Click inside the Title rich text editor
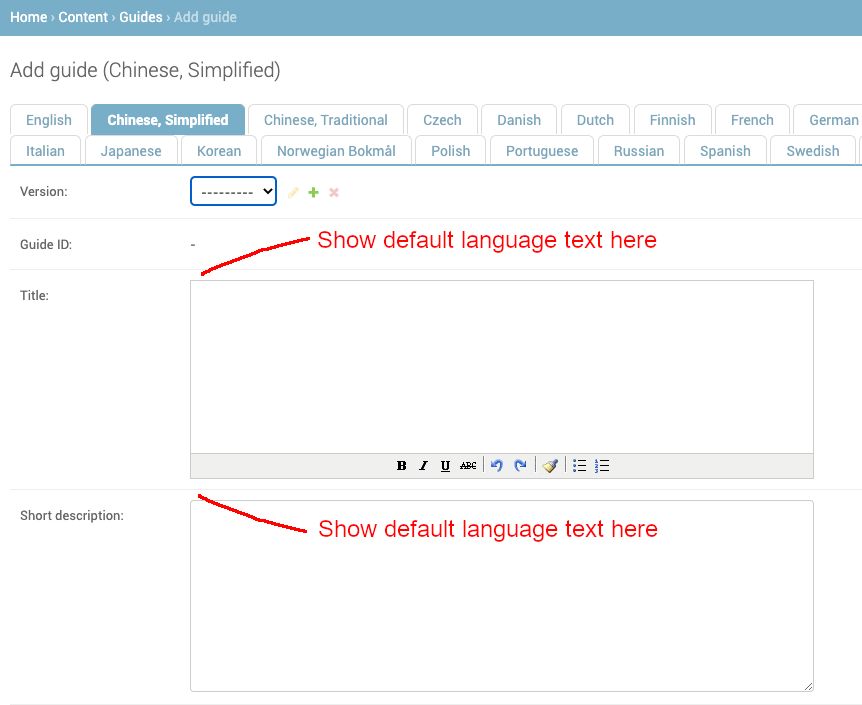This screenshot has height=705, width=862. coord(501,367)
